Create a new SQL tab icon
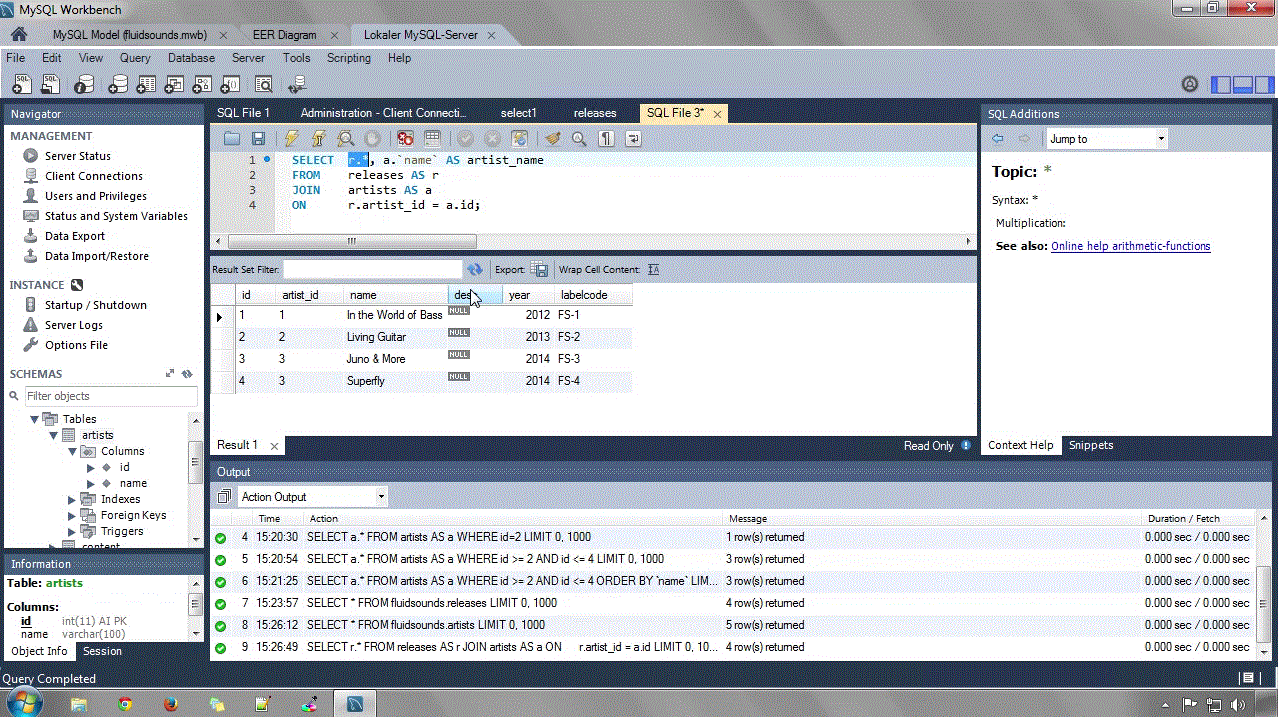1278x717 pixels. (21, 84)
